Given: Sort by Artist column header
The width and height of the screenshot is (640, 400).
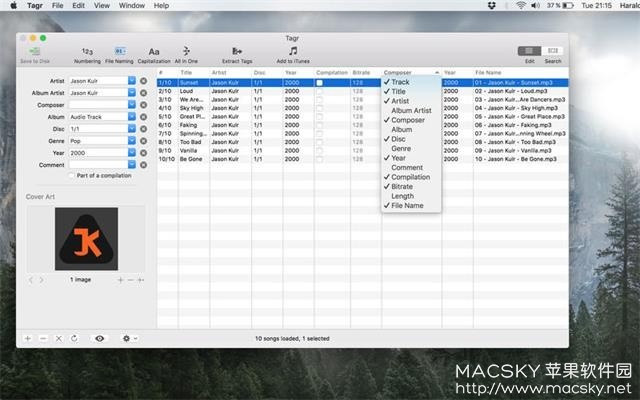Looking at the screenshot, I should click(231, 73).
